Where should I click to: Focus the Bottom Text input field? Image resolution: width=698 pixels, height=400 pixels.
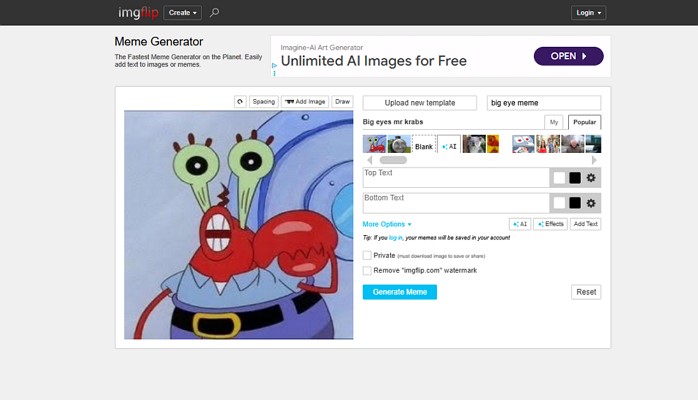coord(456,203)
